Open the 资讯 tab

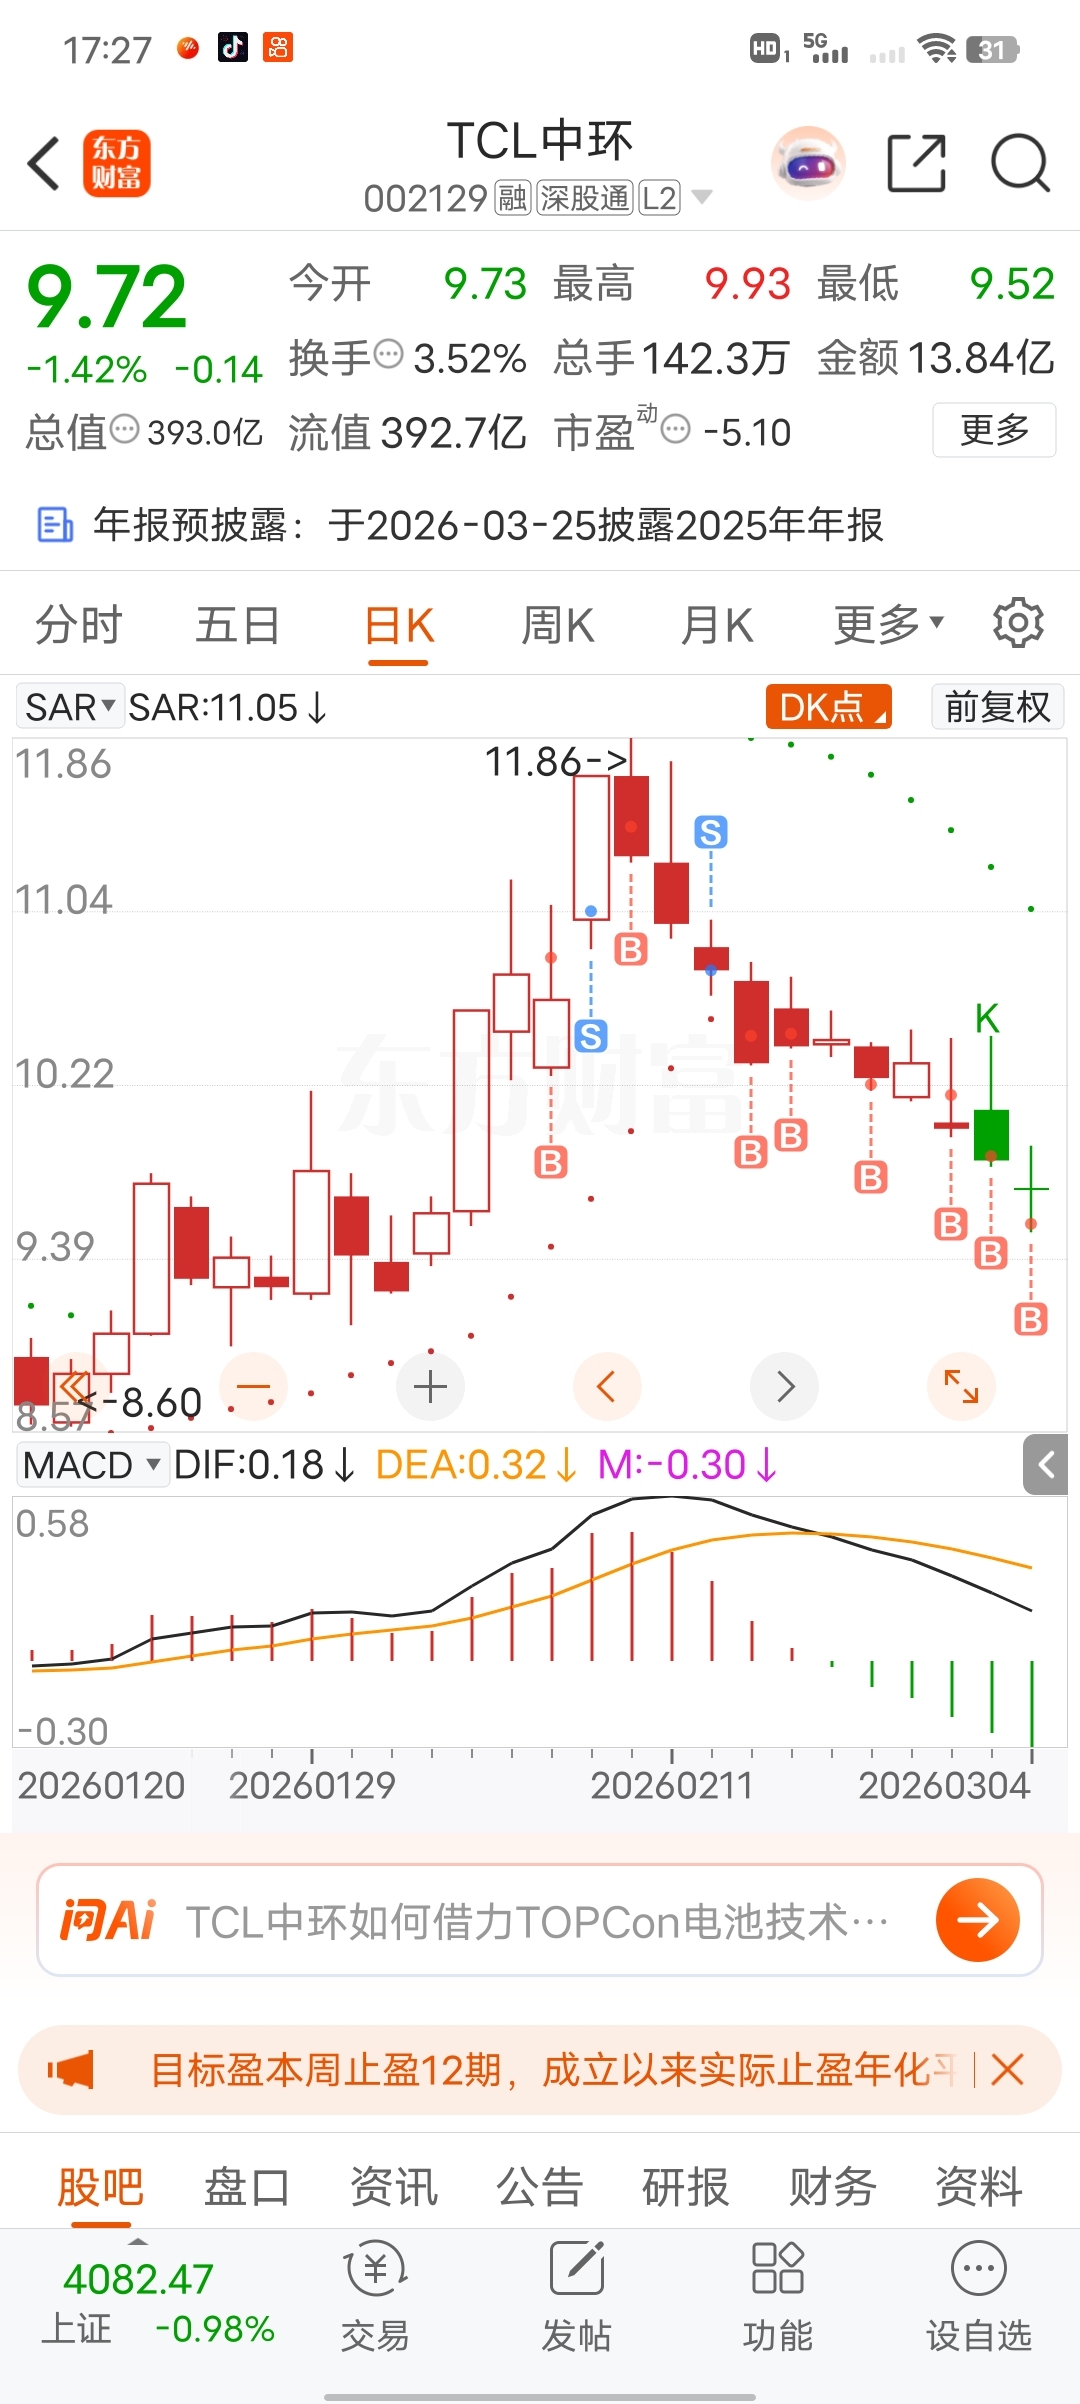(394, 2186)
